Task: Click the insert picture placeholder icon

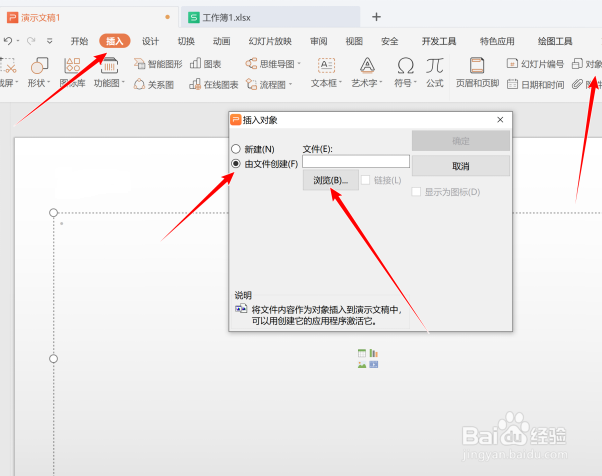Action: coord(362,365)
